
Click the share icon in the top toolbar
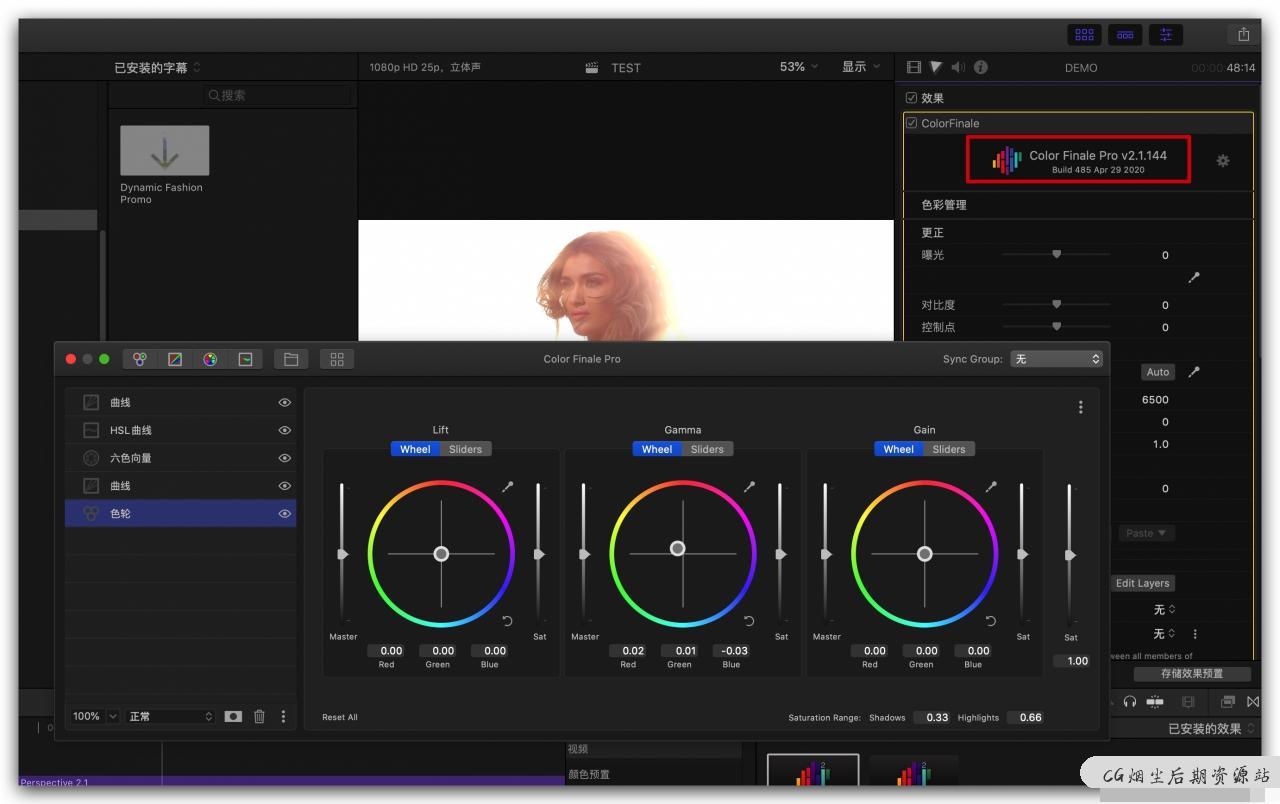pos(1243,34)
